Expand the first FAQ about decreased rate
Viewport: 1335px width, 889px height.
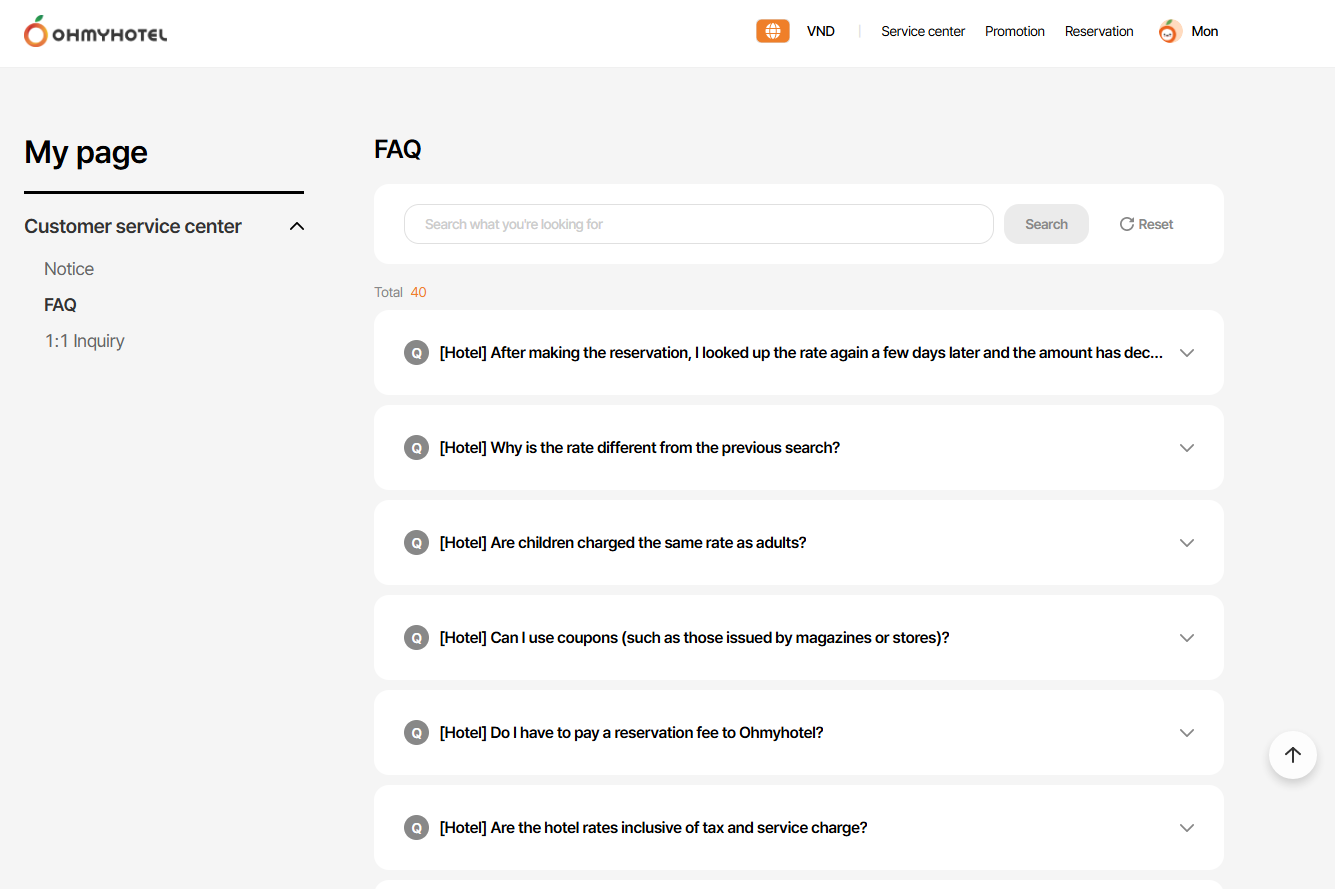coord(1187,353)
